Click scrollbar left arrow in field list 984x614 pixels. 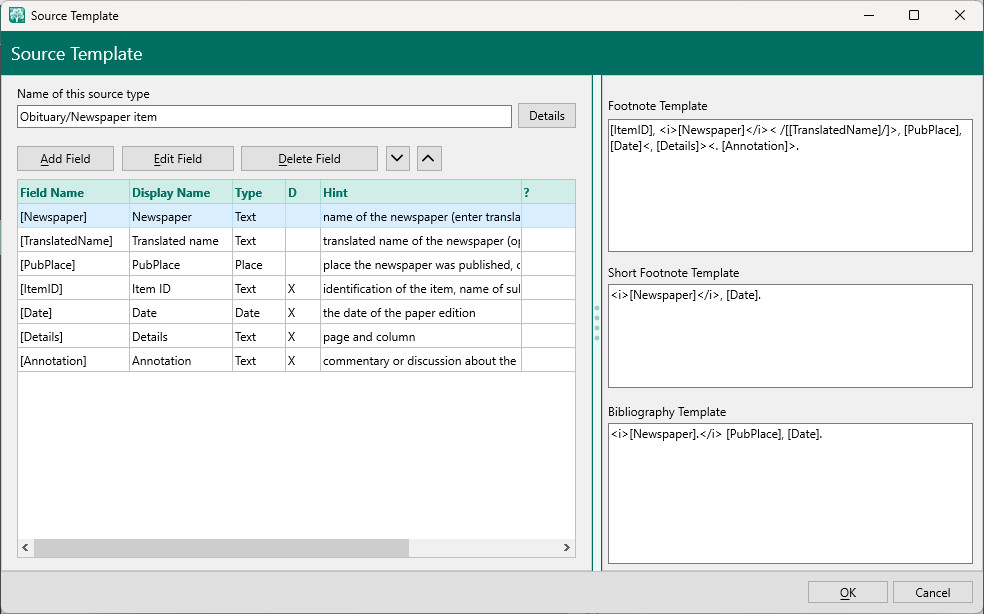coord(26,548)
